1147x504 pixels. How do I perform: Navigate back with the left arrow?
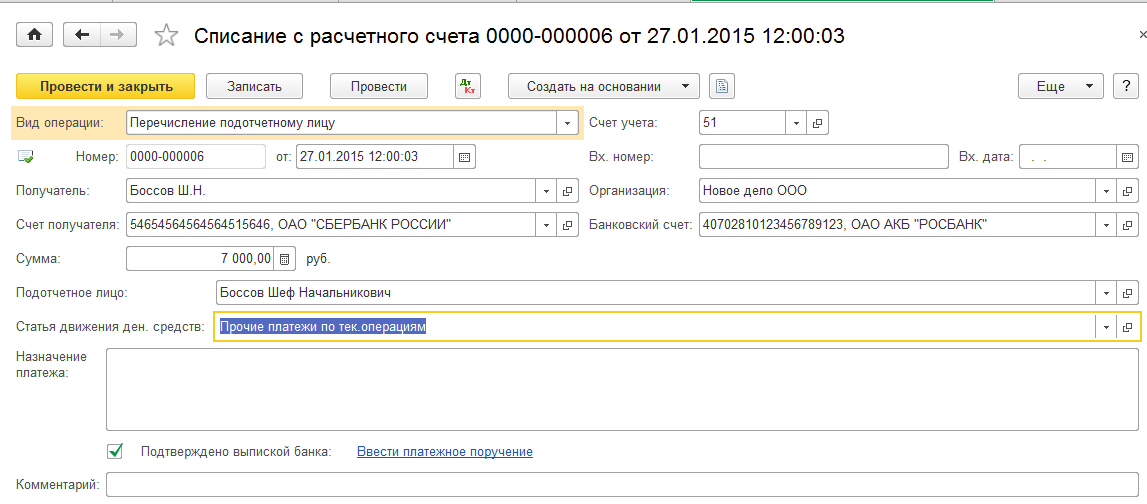(x=82, y=35)
